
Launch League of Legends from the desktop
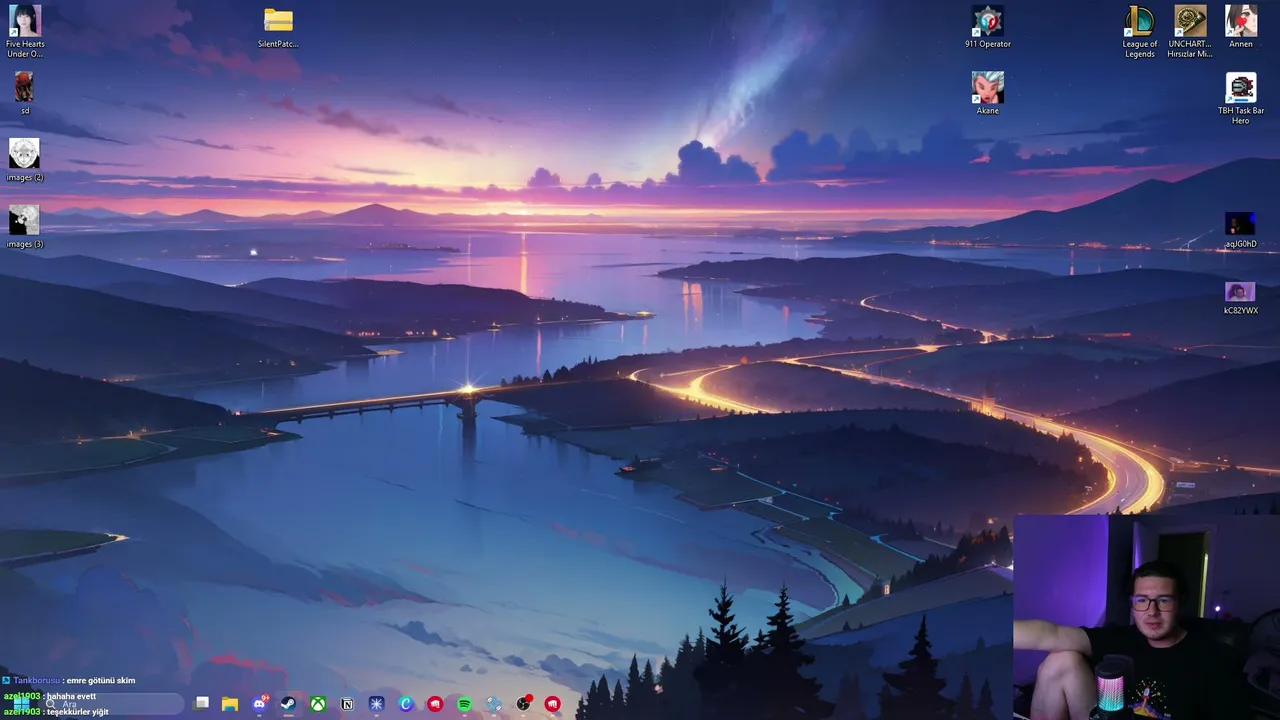[x=1139, y=30]
